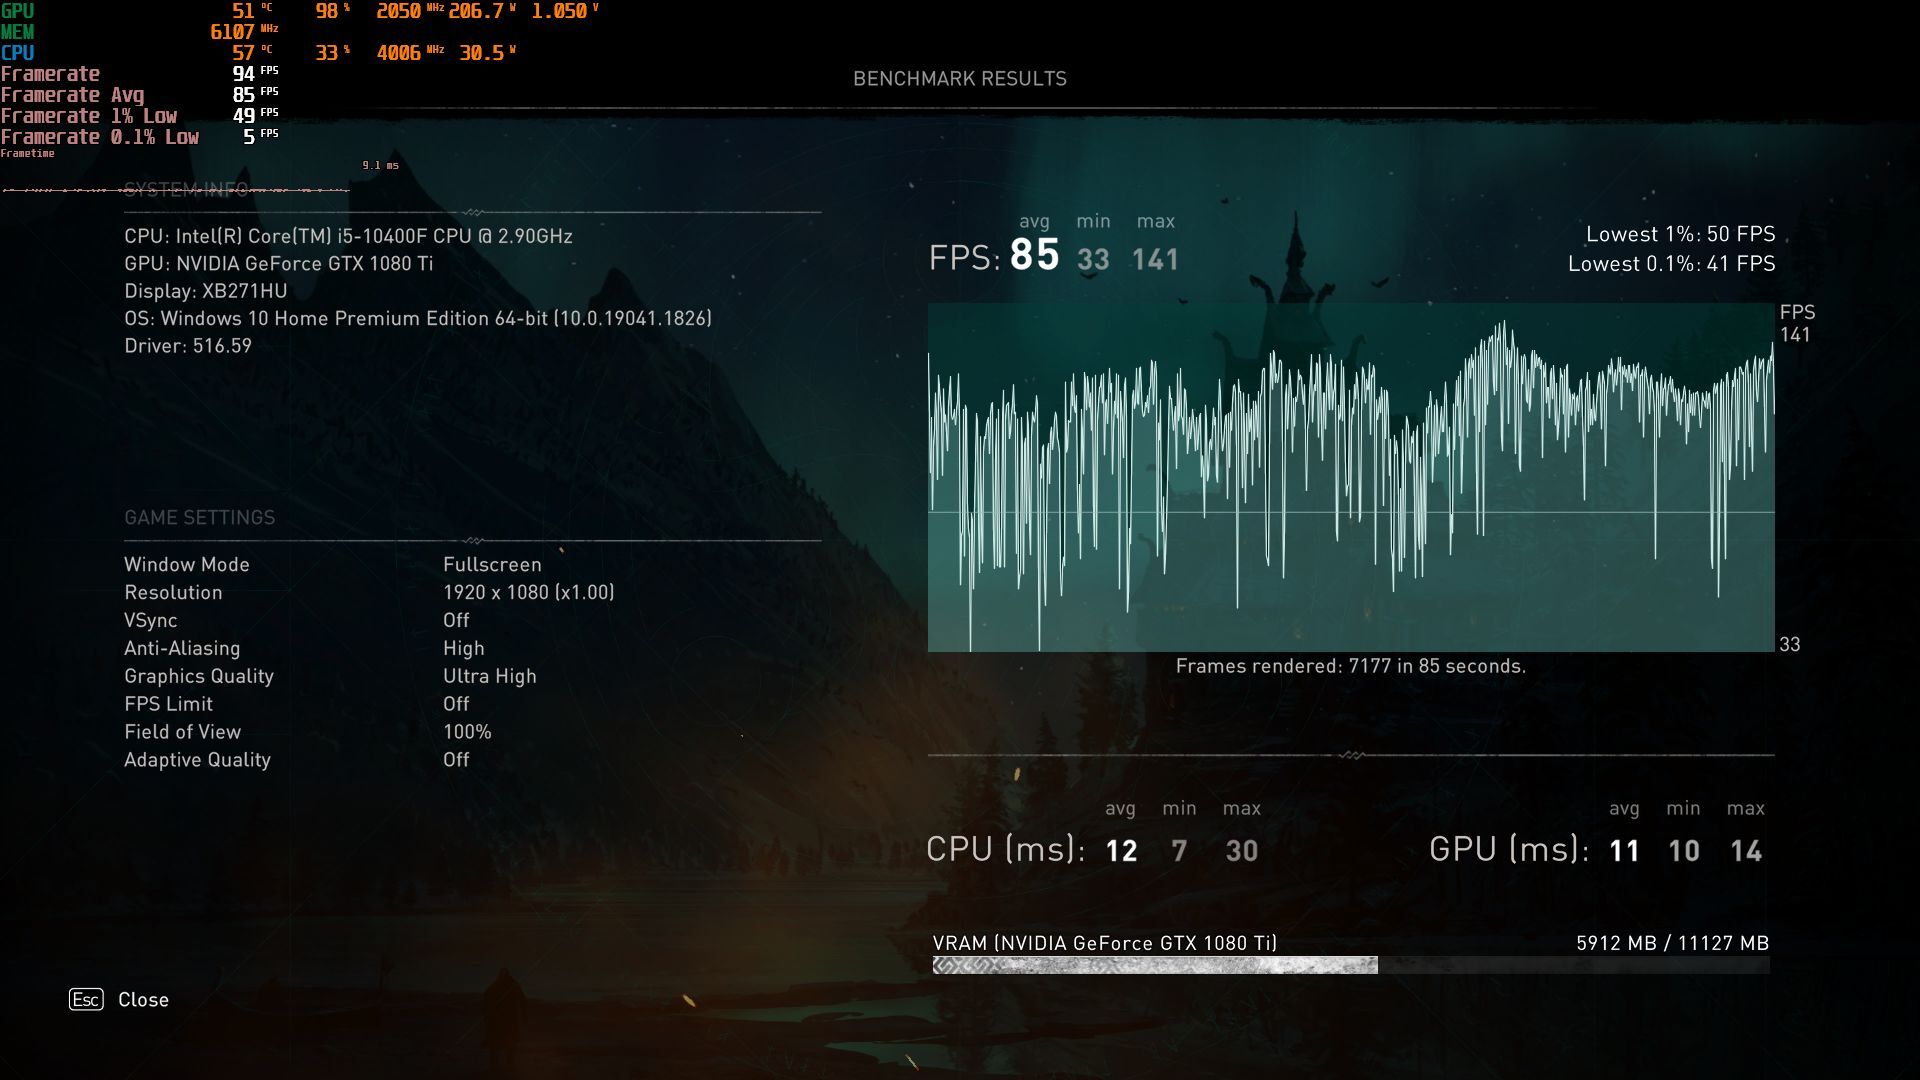Click the CPU max 30 ms value
Image resolution: width=1920 pixels, height=1080 pixels.
coord(1242,851)
